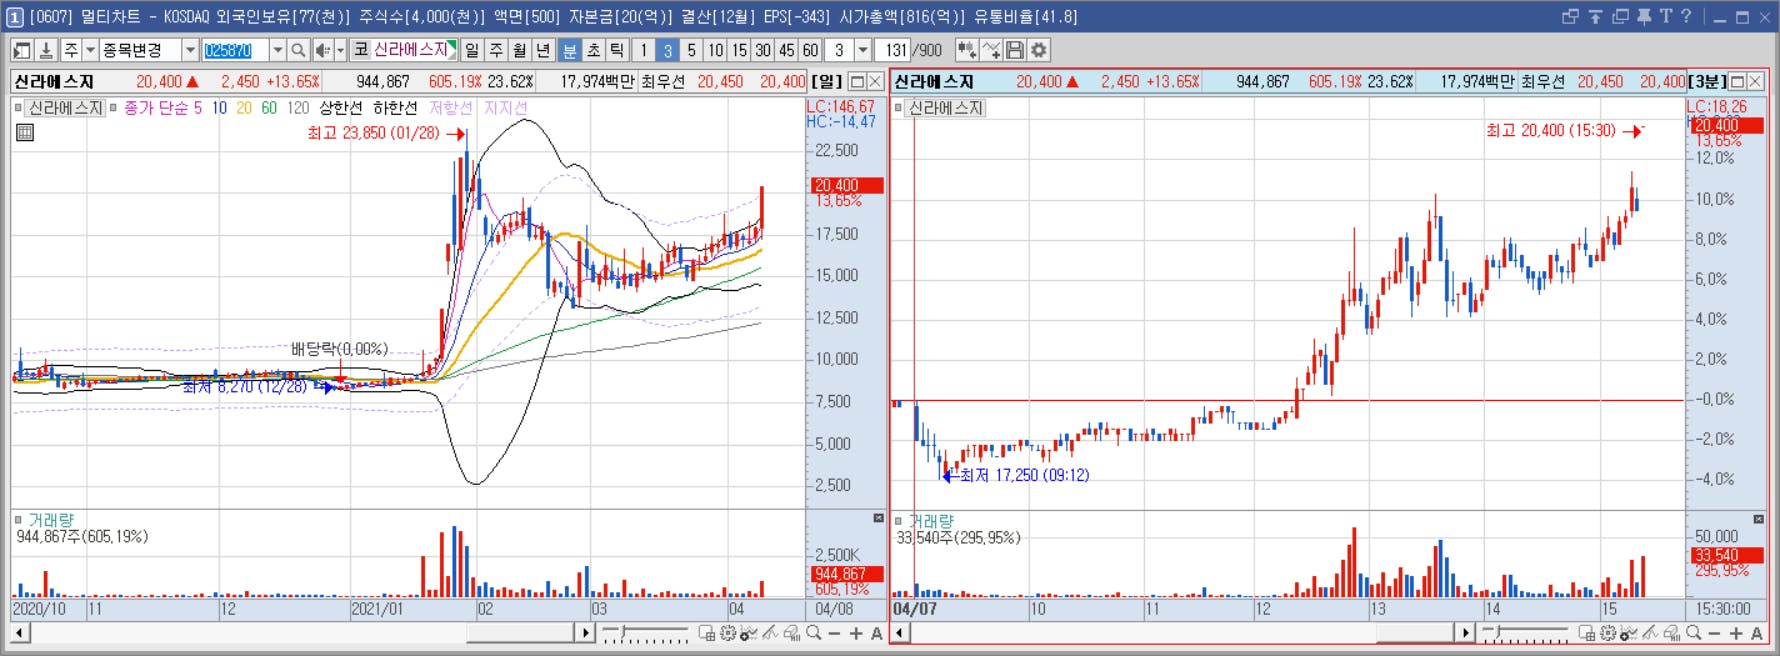The height and width of the screenshot is (656, 1780).
Task: Expand the speaker icon dropdown arrow
Action: [340, 50]
